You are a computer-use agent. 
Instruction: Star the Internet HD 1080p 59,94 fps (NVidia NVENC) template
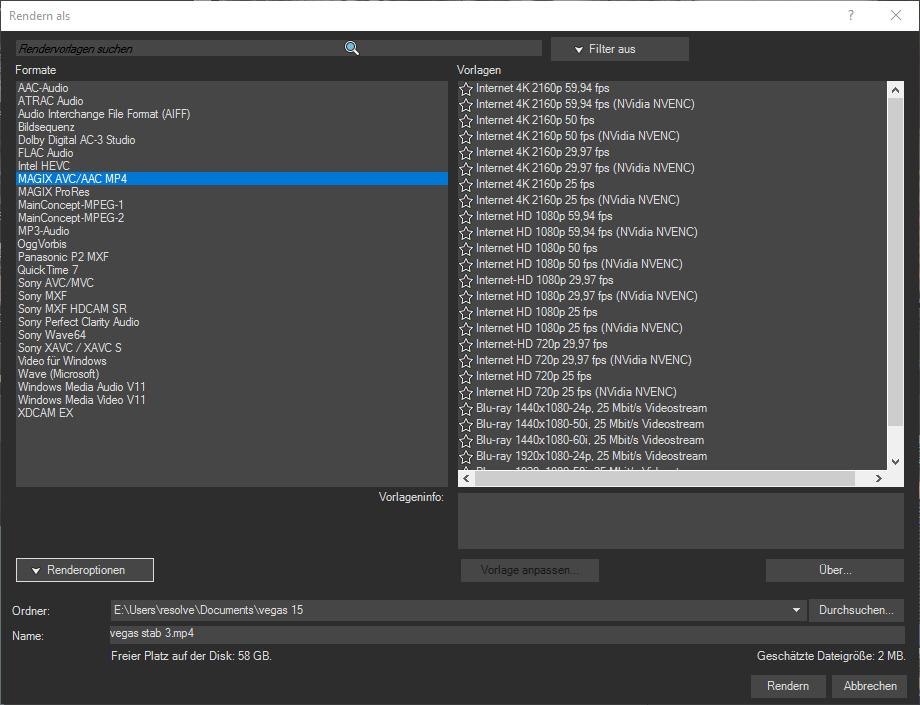point(466,232)
